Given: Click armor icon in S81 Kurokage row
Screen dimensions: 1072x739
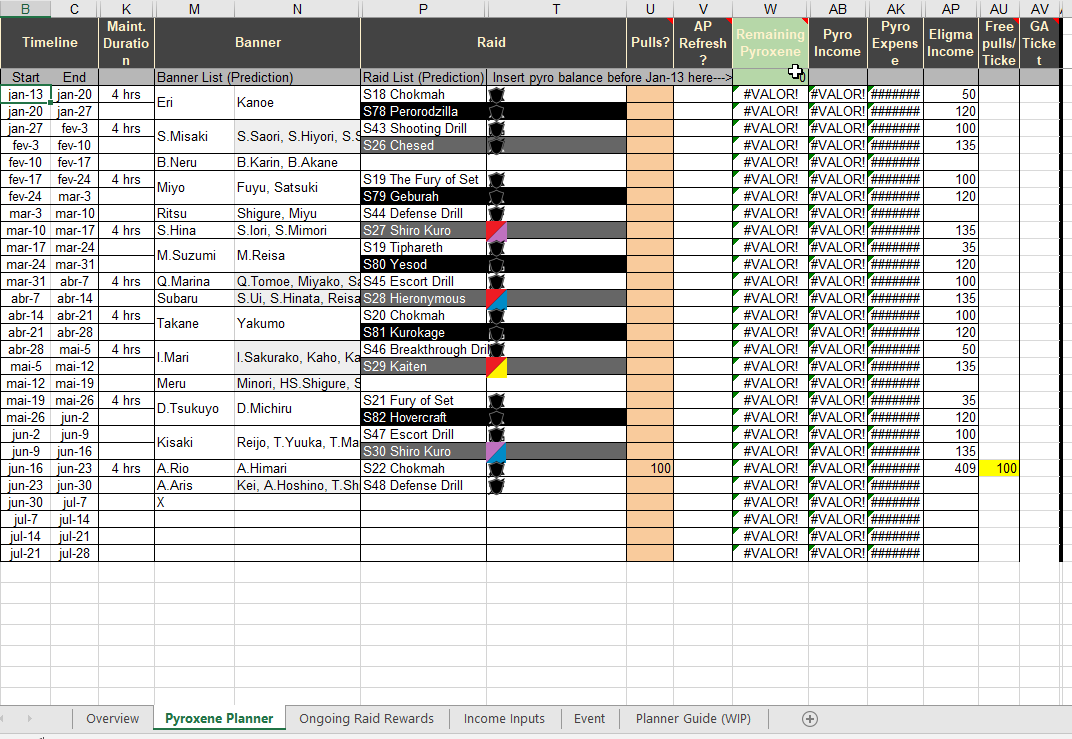Looking at the screenshot, I should (496, 332).
